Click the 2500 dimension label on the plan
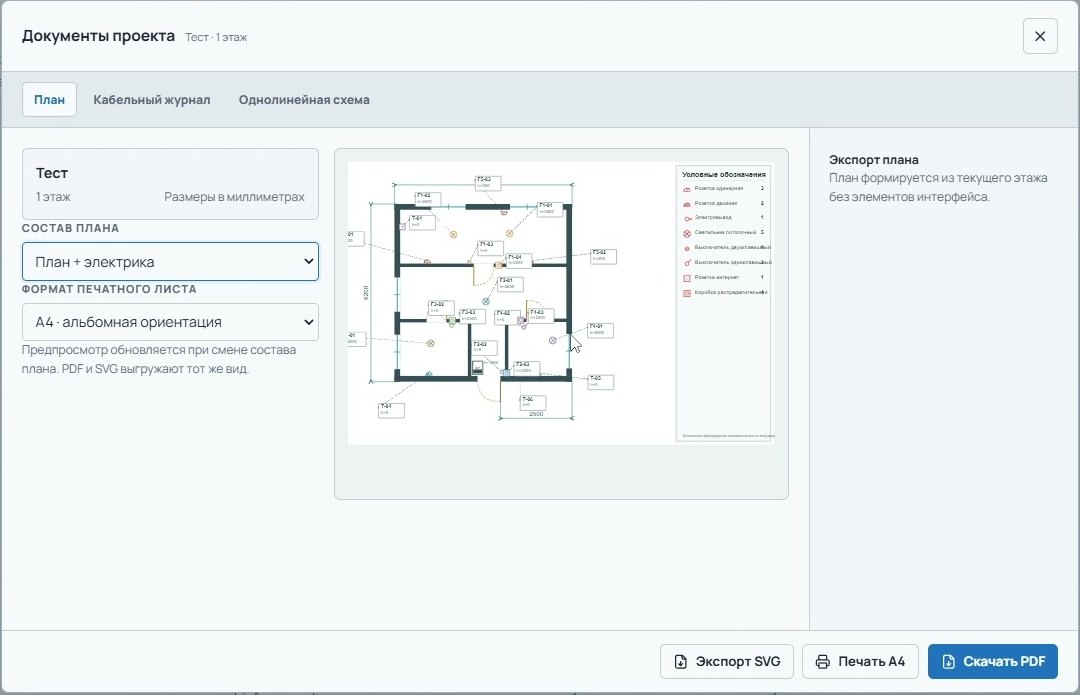Viewport: 1080px width, 695px height. (536, 414)
